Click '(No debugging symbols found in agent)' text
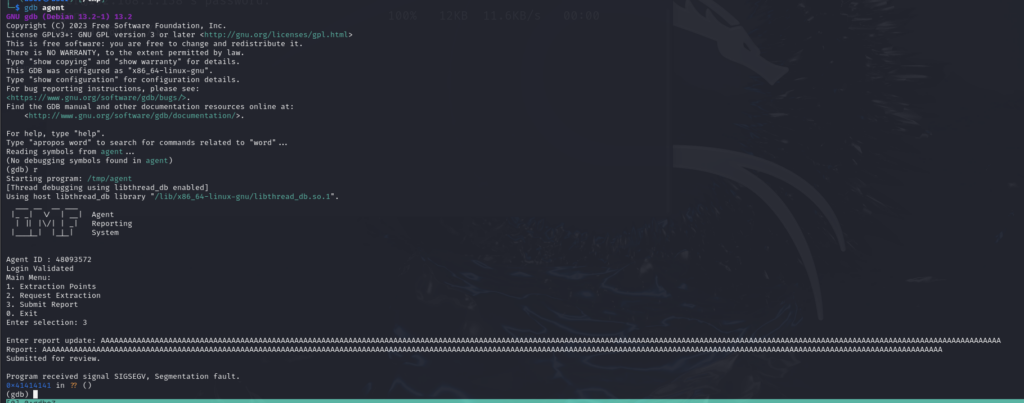This screenshot has height=403, width=1024. [x=89, y=161]
